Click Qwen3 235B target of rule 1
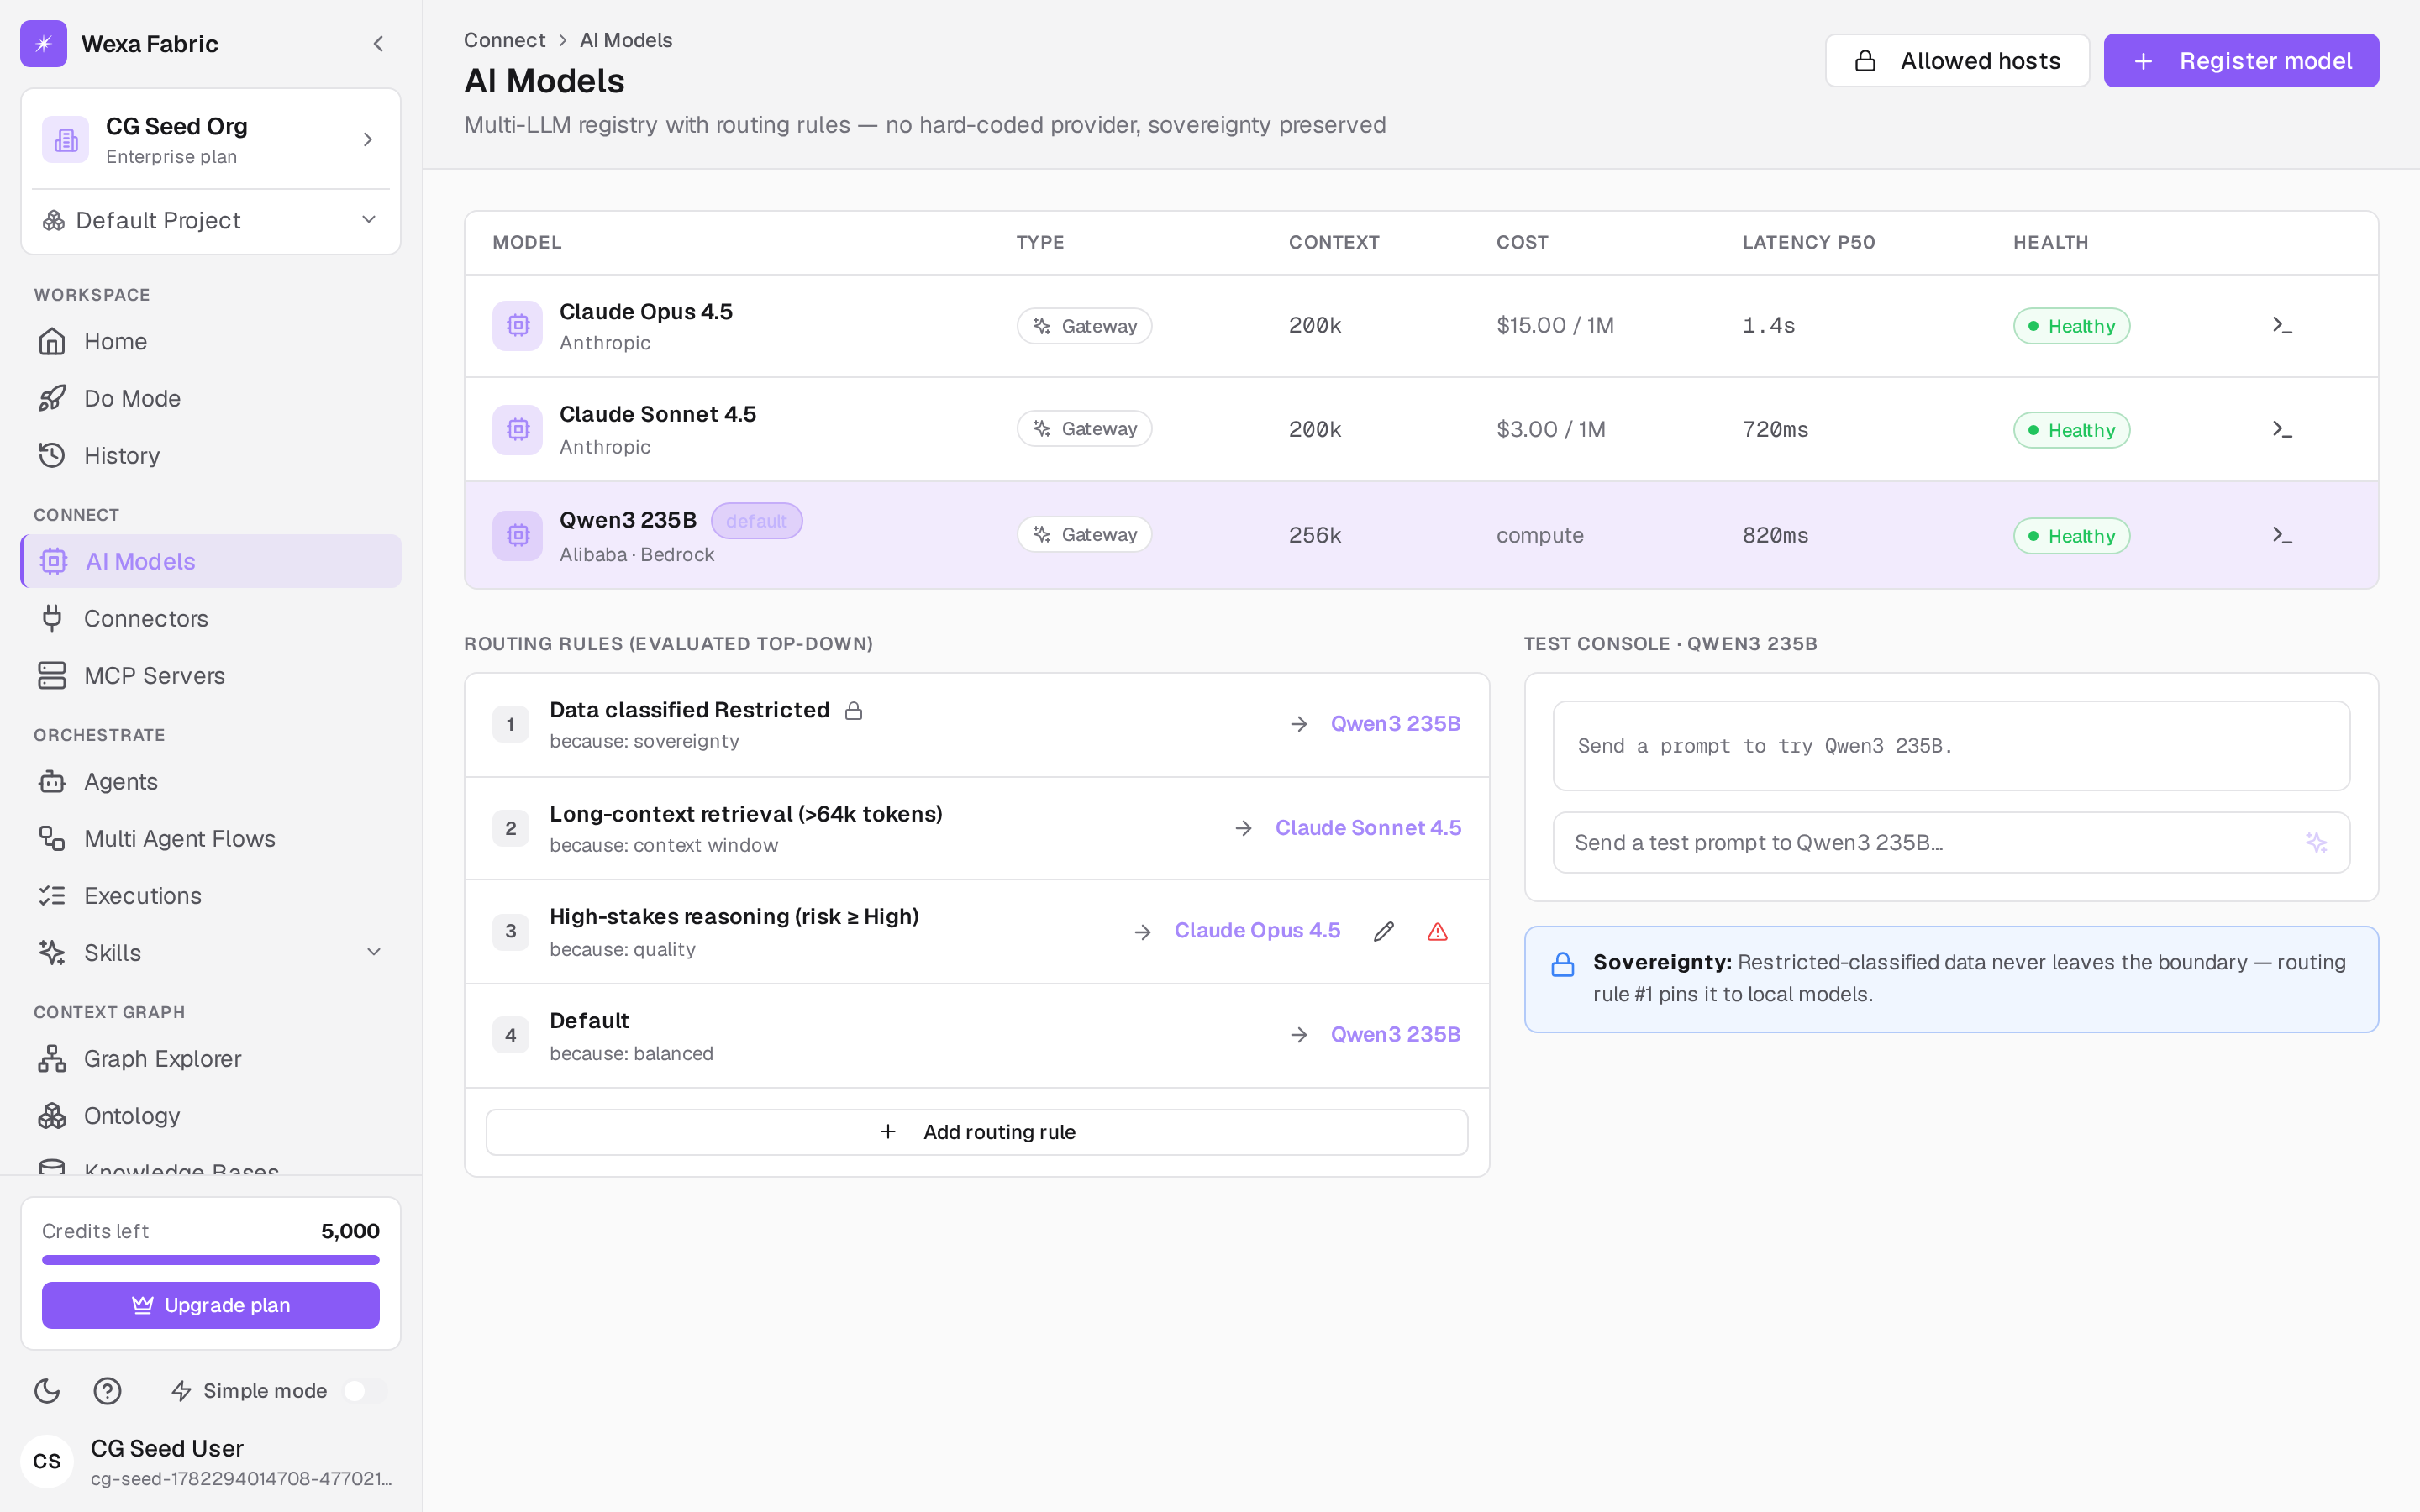 [x=1395, y=723]
